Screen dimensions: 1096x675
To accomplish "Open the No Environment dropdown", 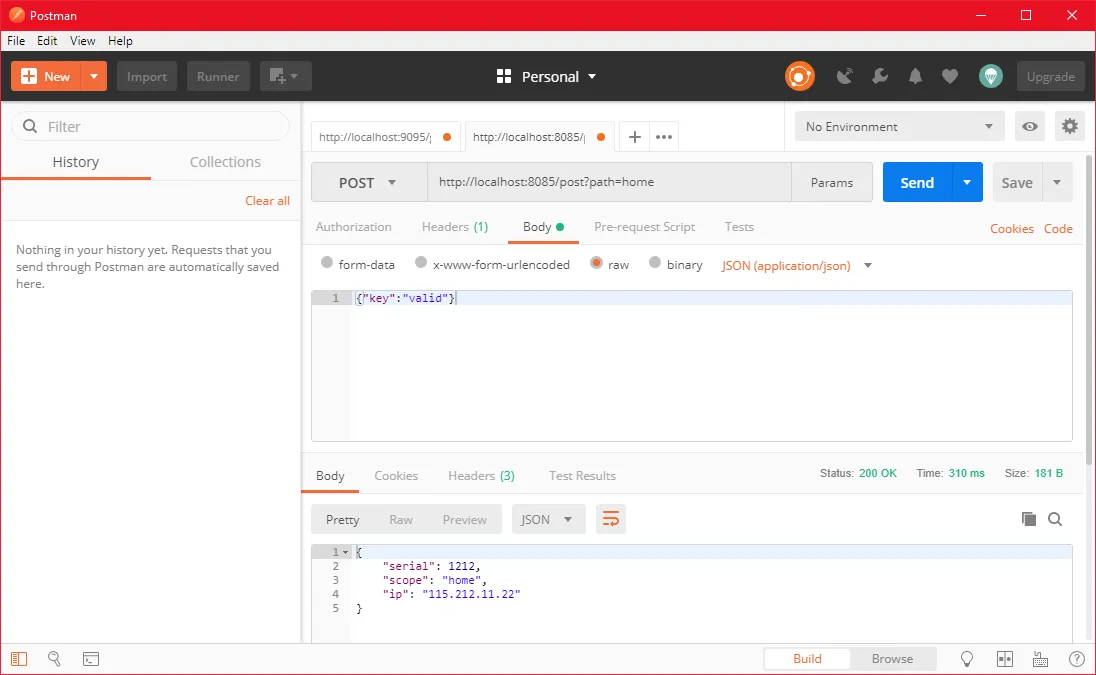I will [900, 126].
